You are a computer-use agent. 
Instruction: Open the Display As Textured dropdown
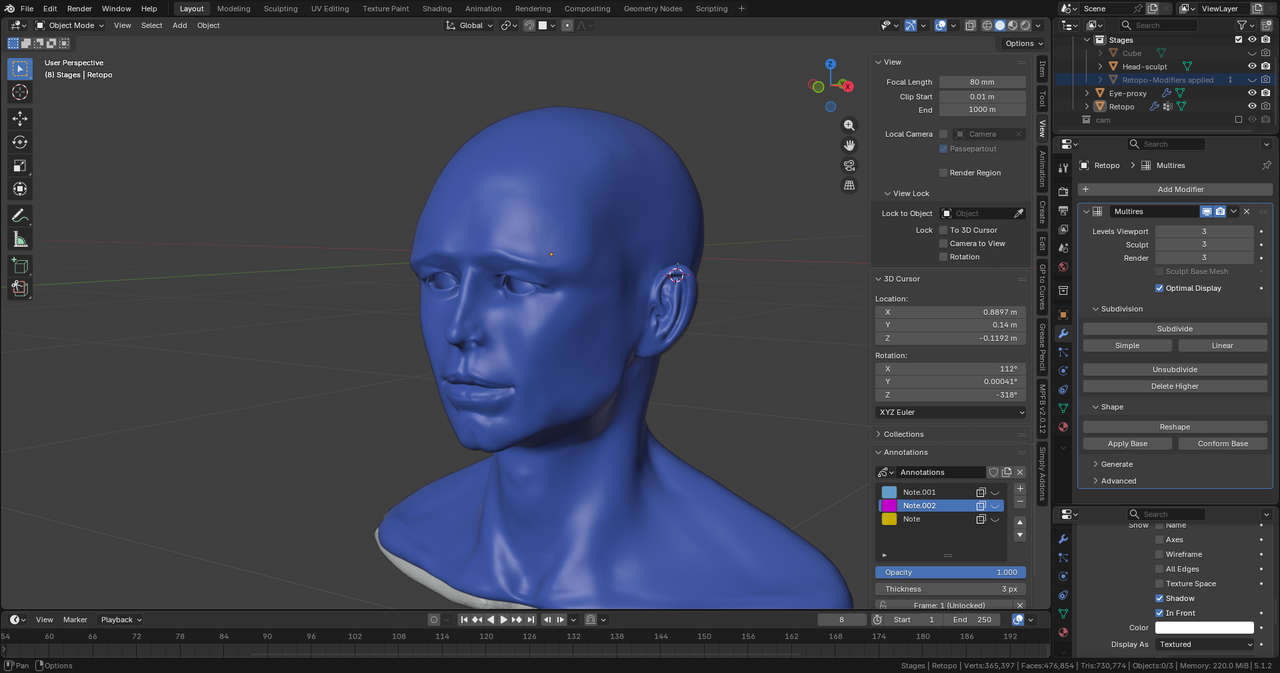(x=1204, y=644)
